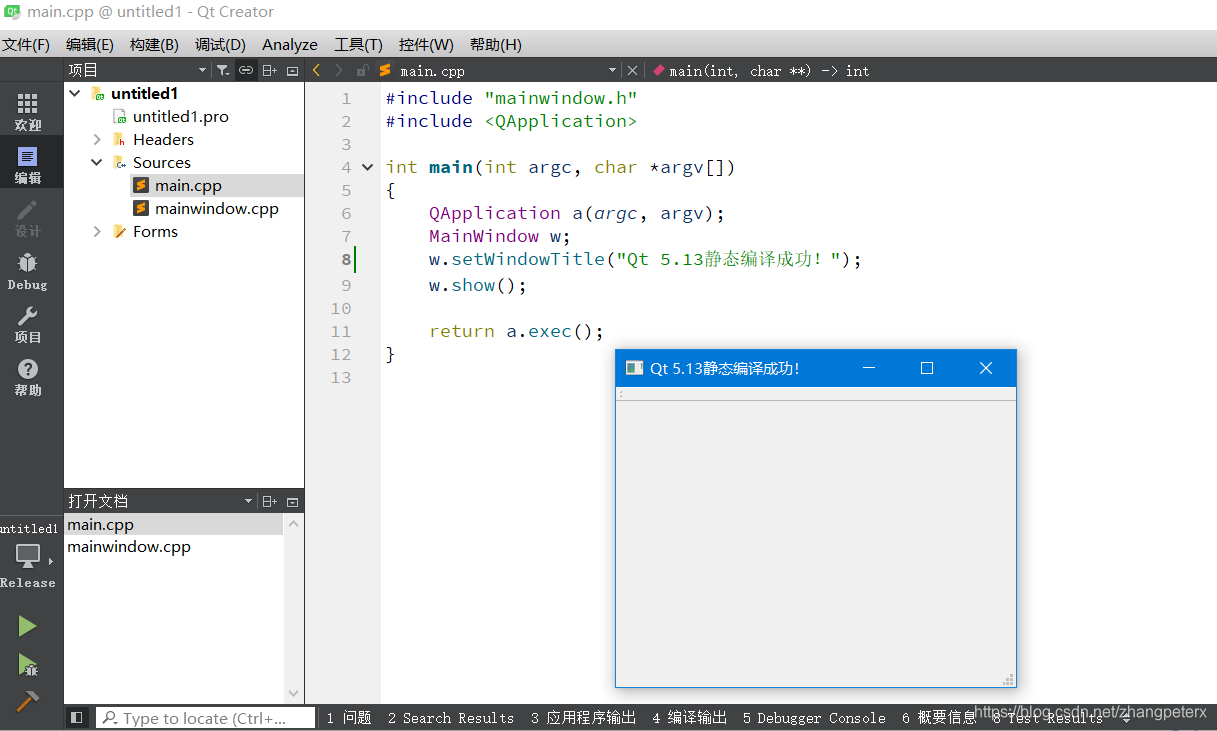The width and height of the screenshot is (1217, 731).
Task: Open the 控件(W) menu
Action: tap(426, 44)
